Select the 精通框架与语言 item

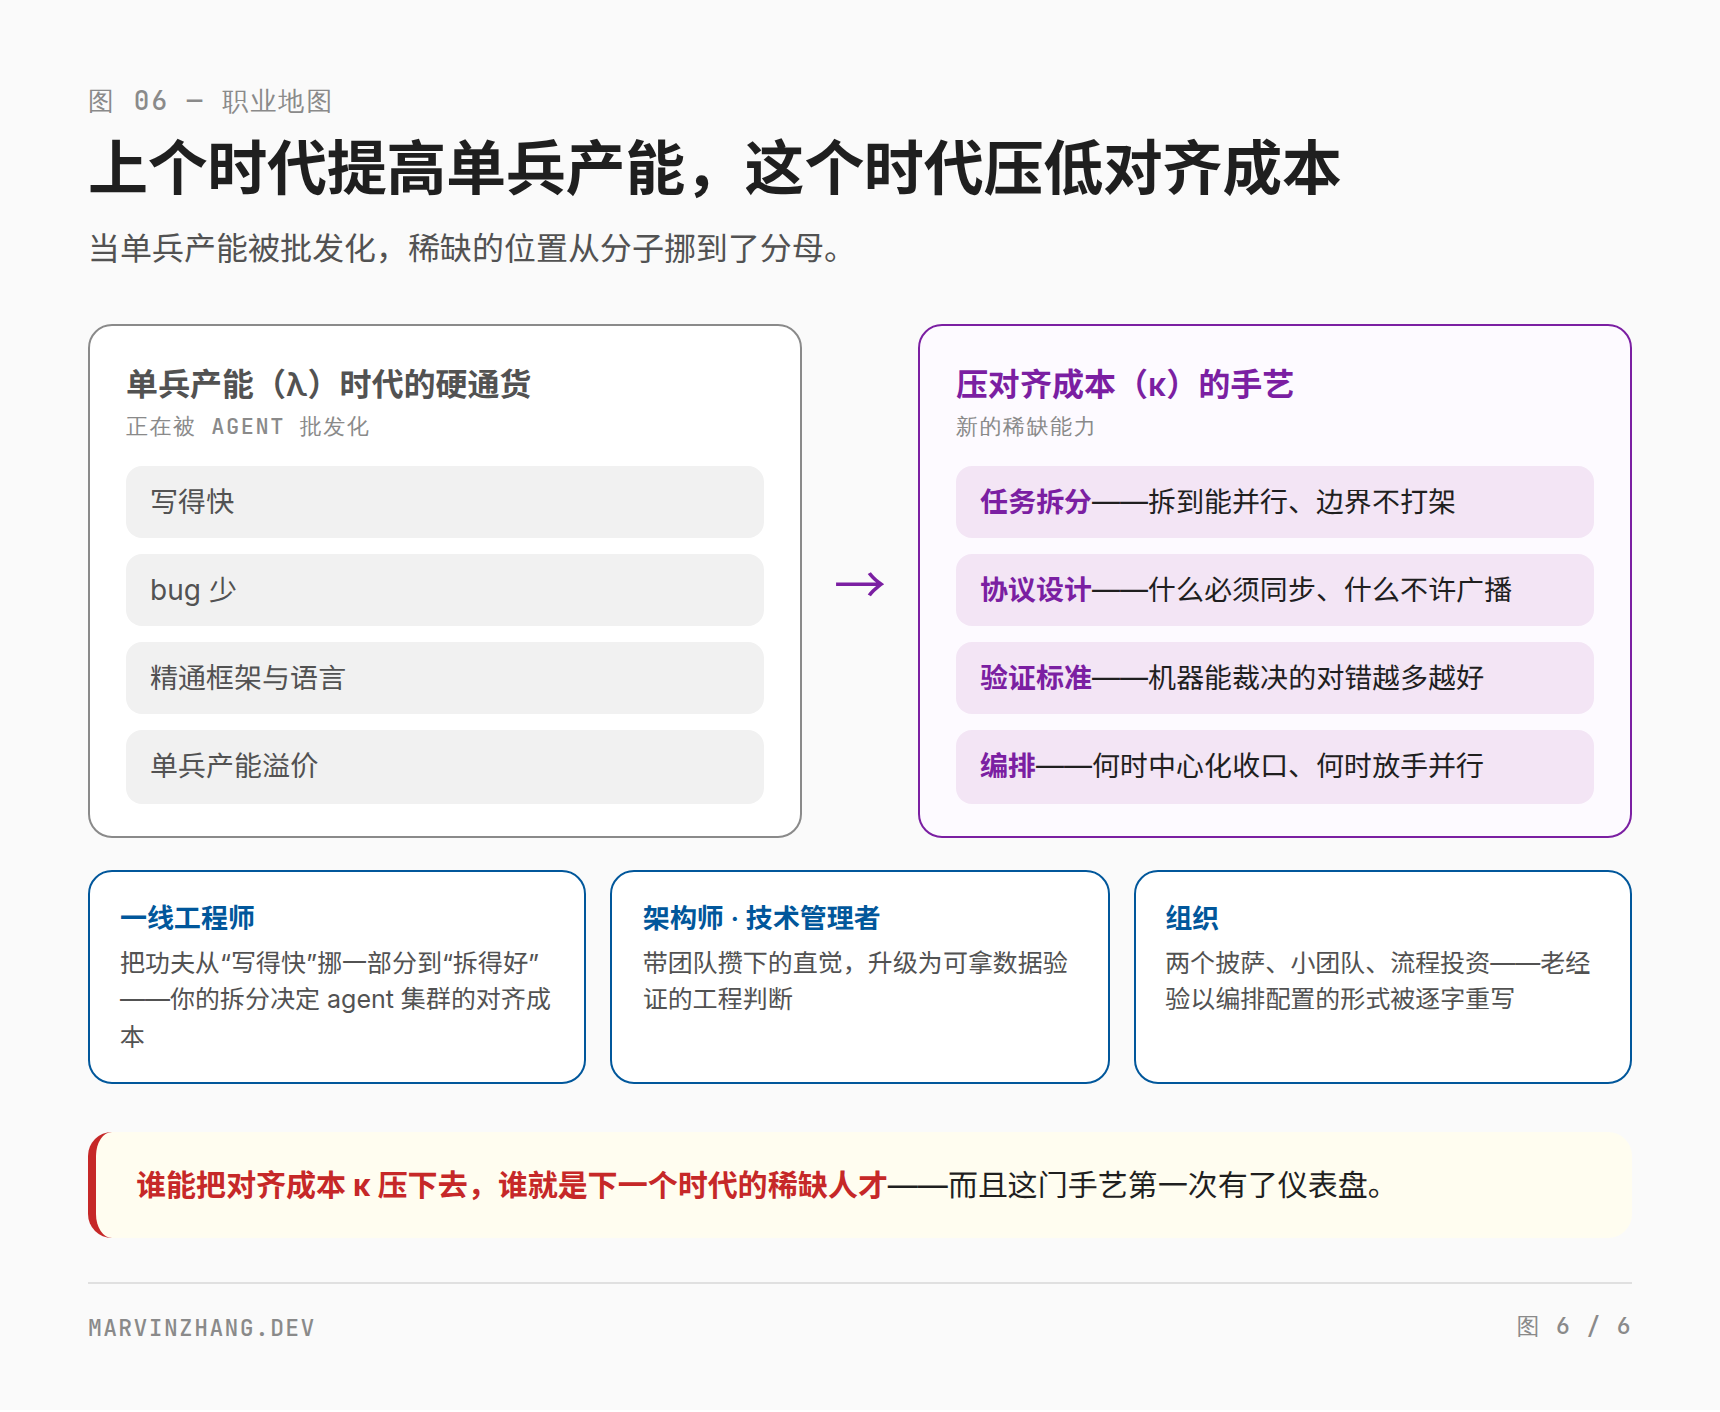pos(445,678)
